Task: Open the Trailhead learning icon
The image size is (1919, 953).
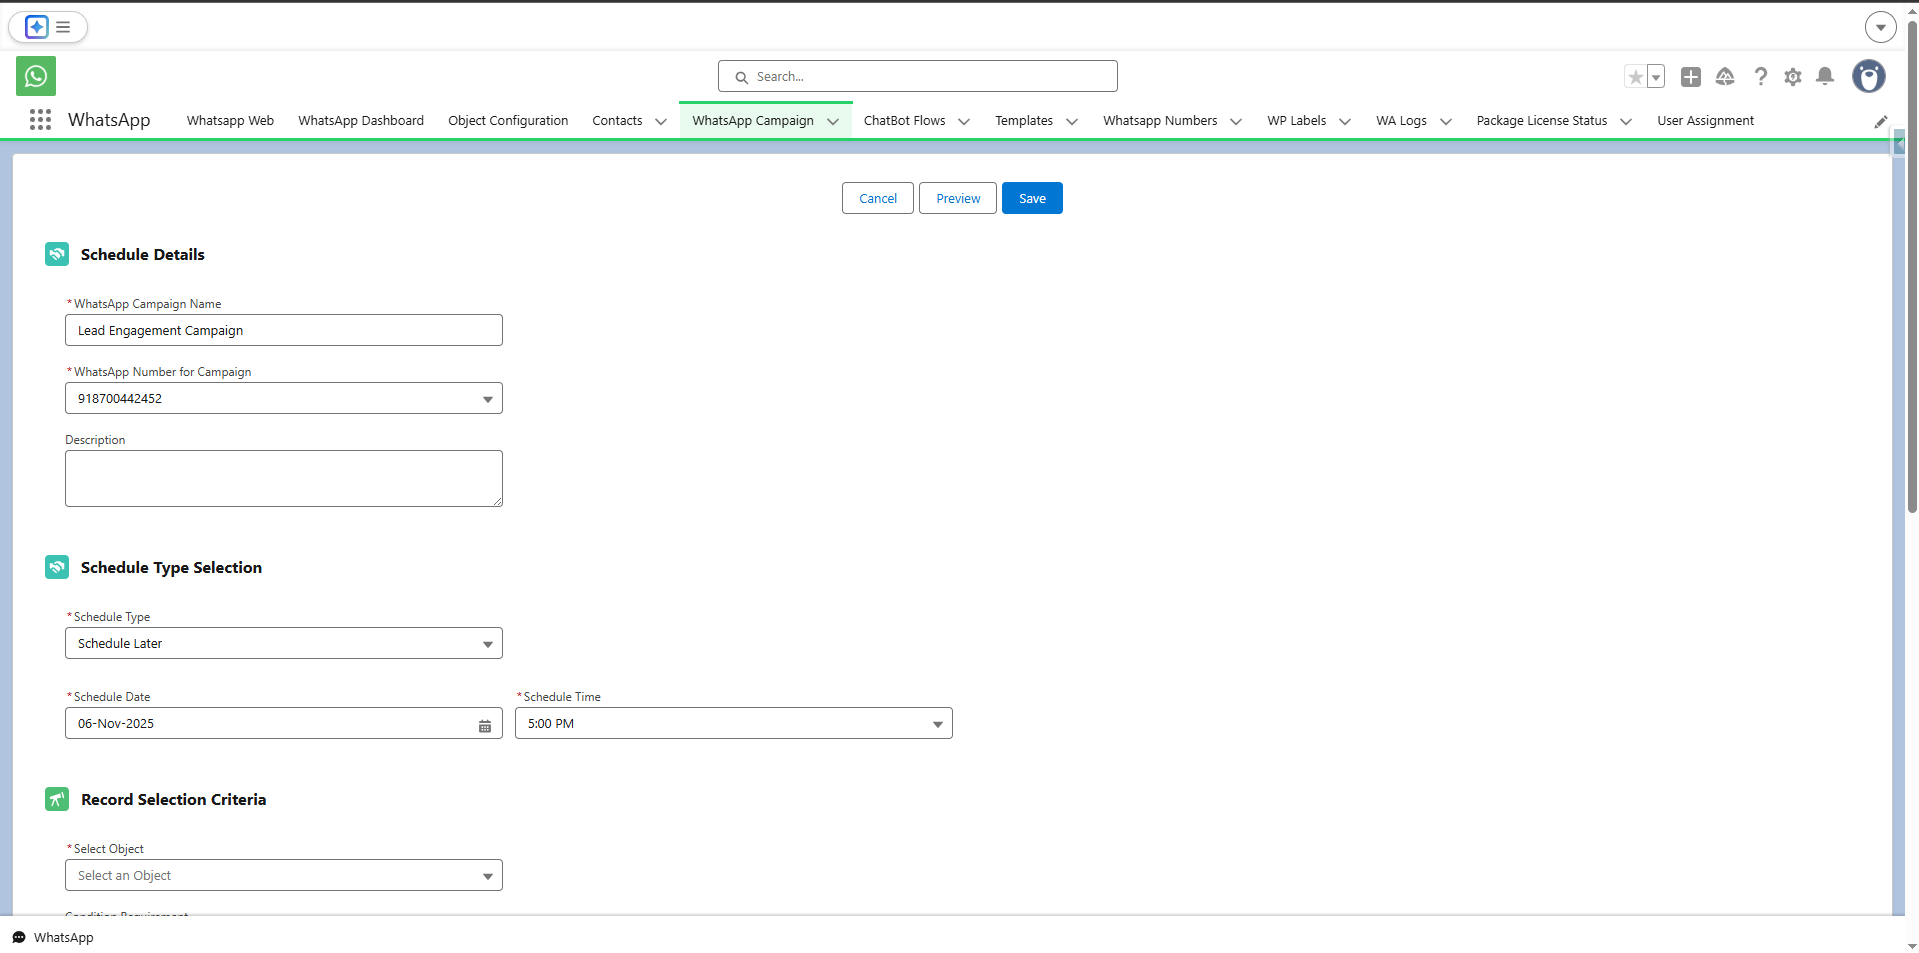Action: coord(1726,76)
